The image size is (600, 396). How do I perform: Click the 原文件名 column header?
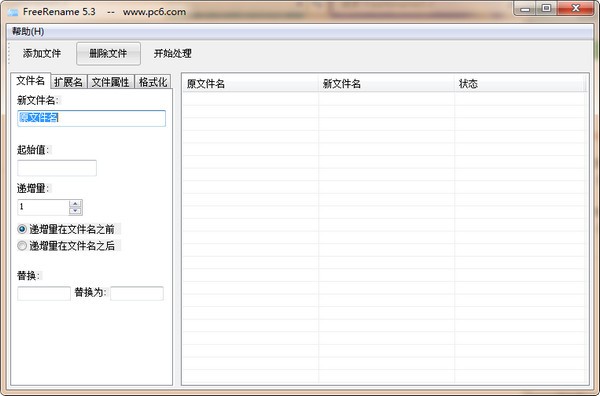coord(251,84)
